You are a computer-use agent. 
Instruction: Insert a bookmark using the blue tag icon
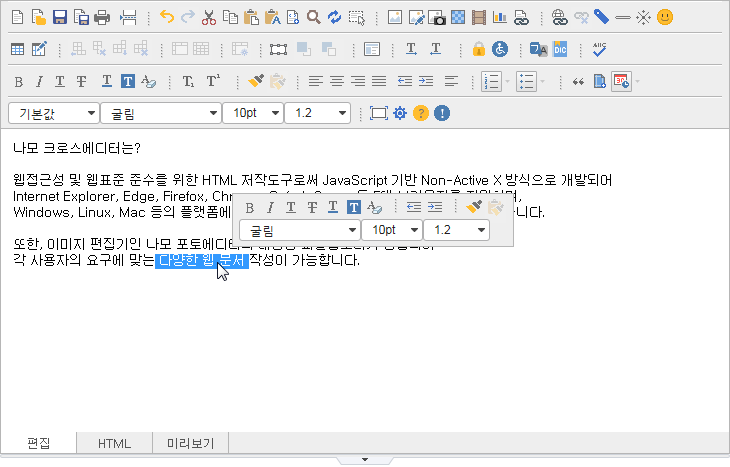tap(601, 18)
